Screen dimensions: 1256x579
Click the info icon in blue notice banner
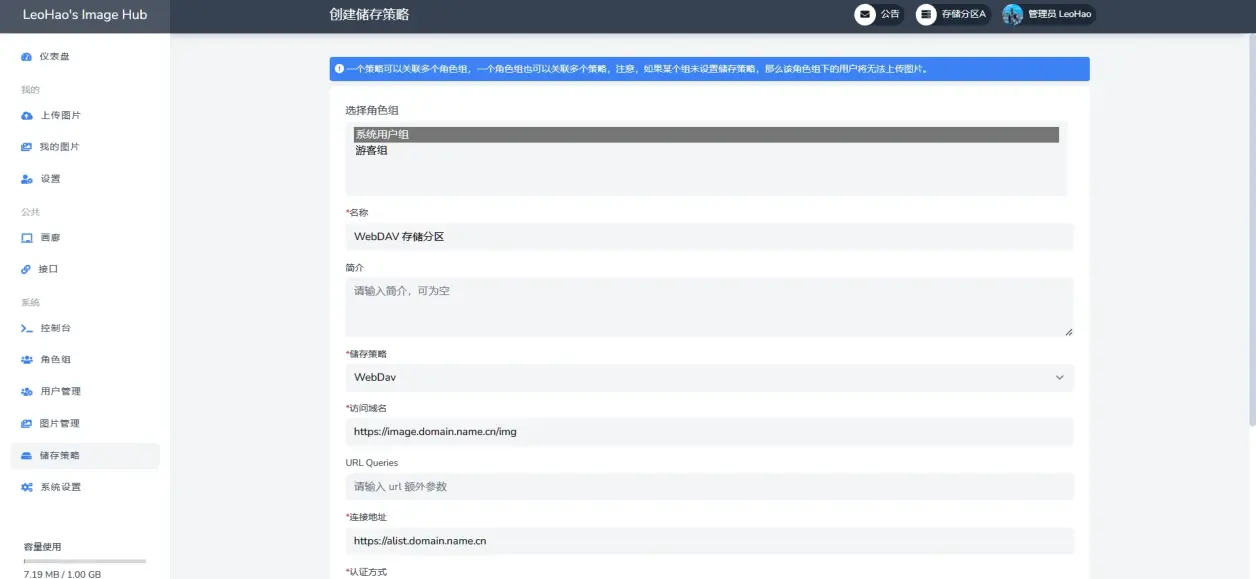tap(340, 69)
